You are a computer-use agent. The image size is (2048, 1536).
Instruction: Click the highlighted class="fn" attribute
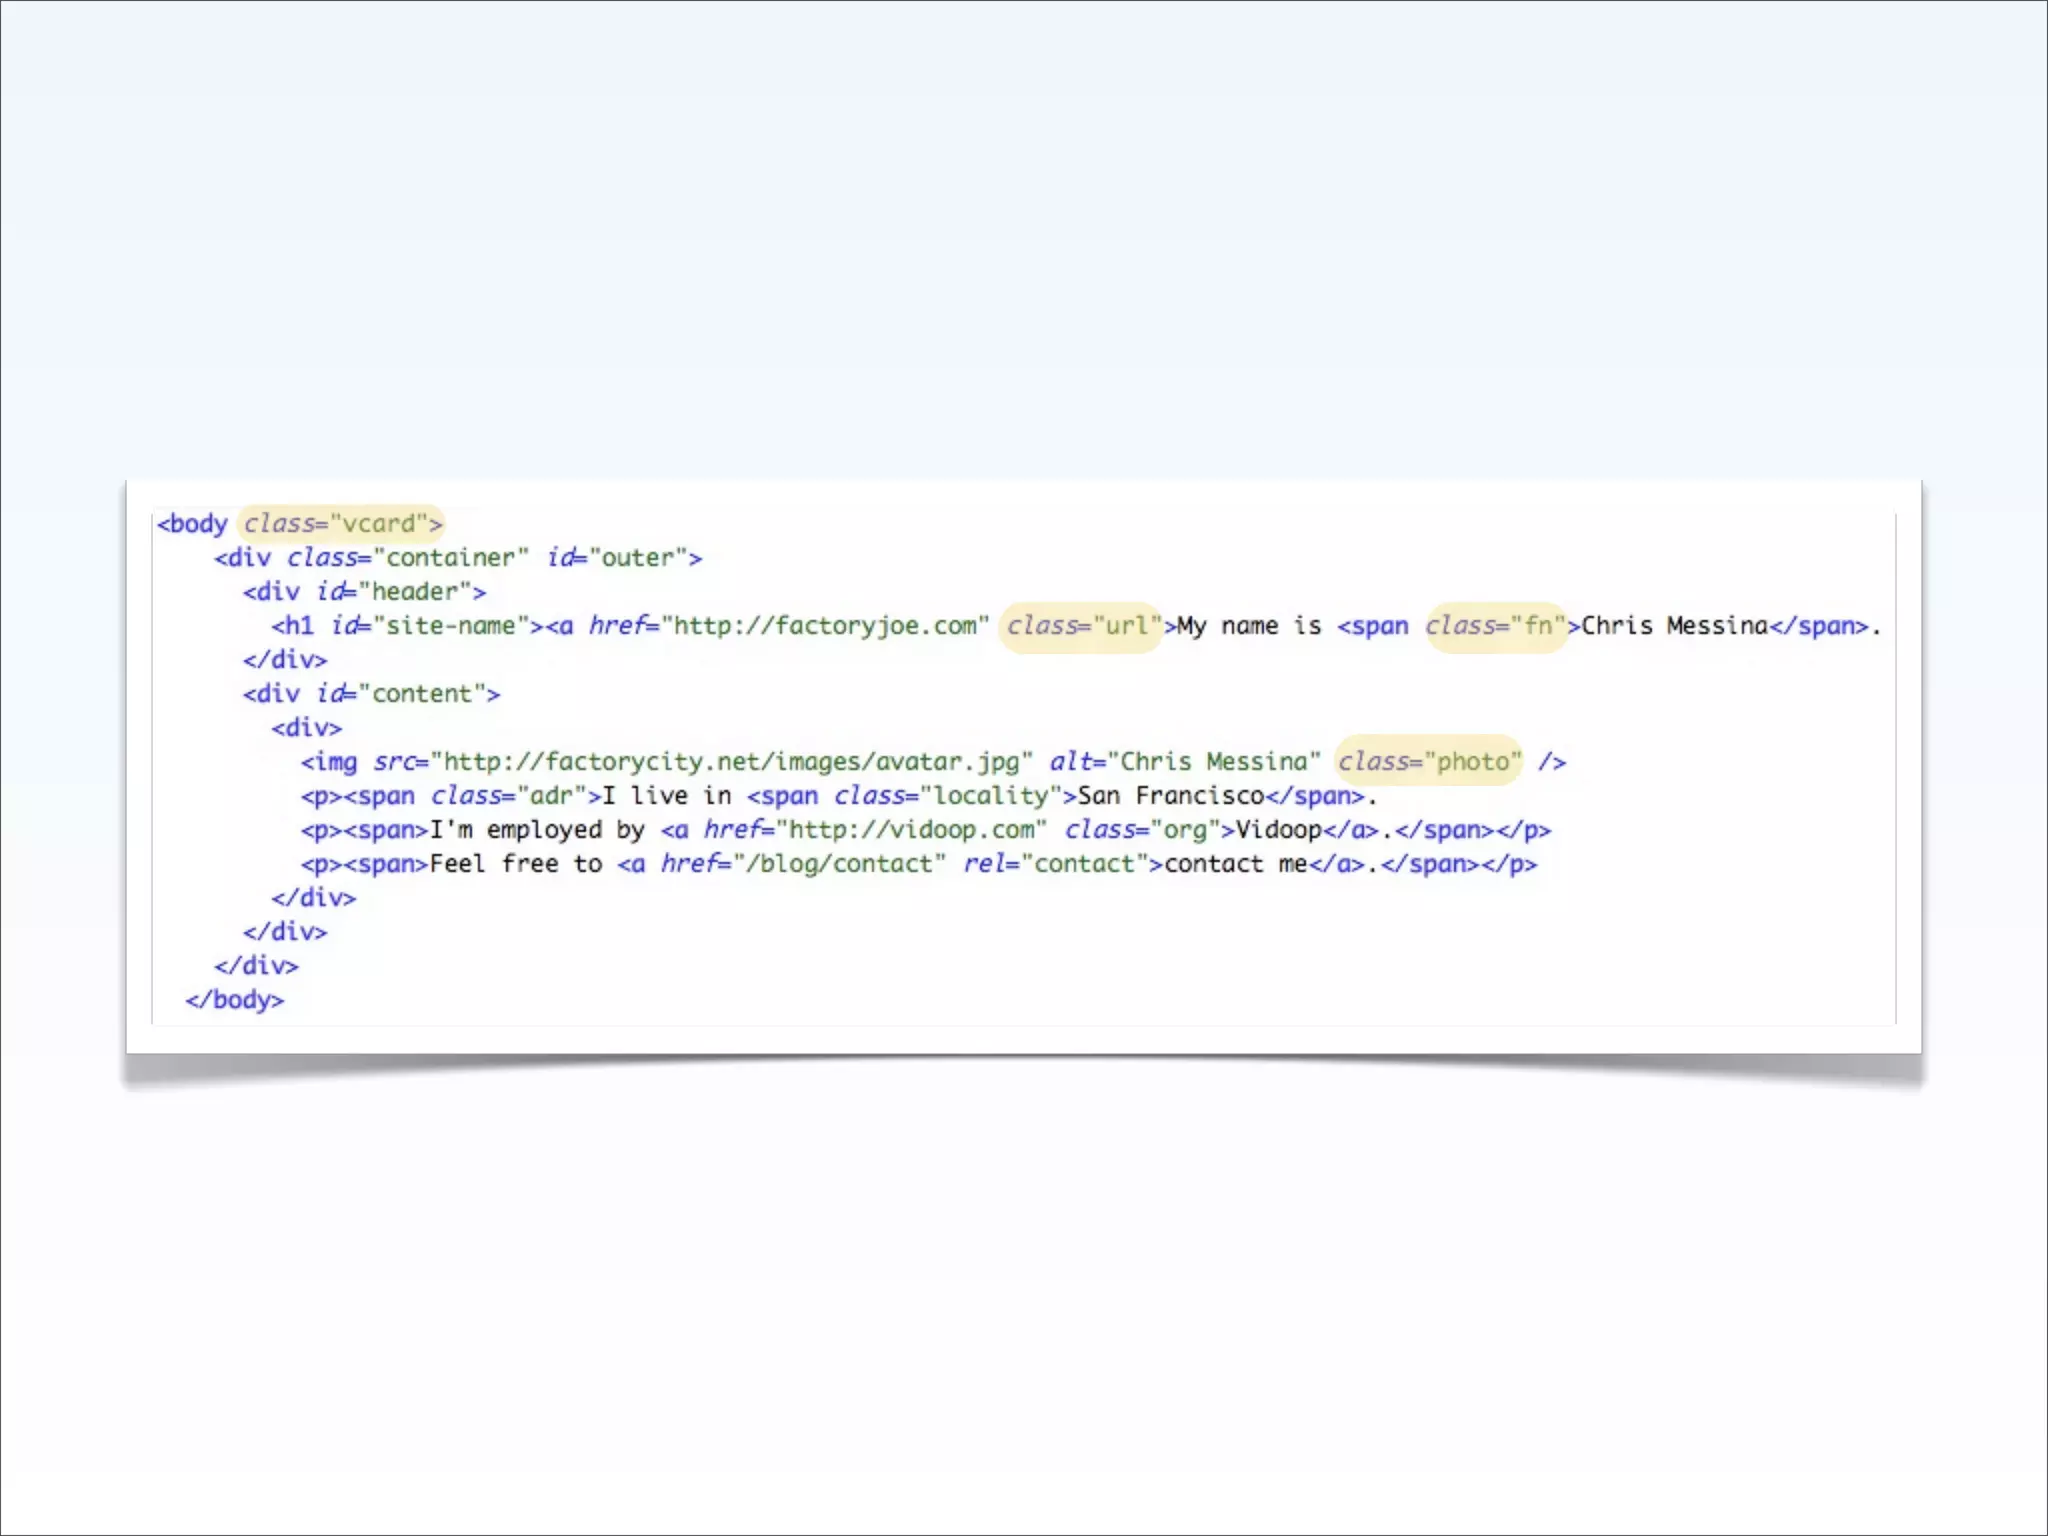pos(1496,626)
